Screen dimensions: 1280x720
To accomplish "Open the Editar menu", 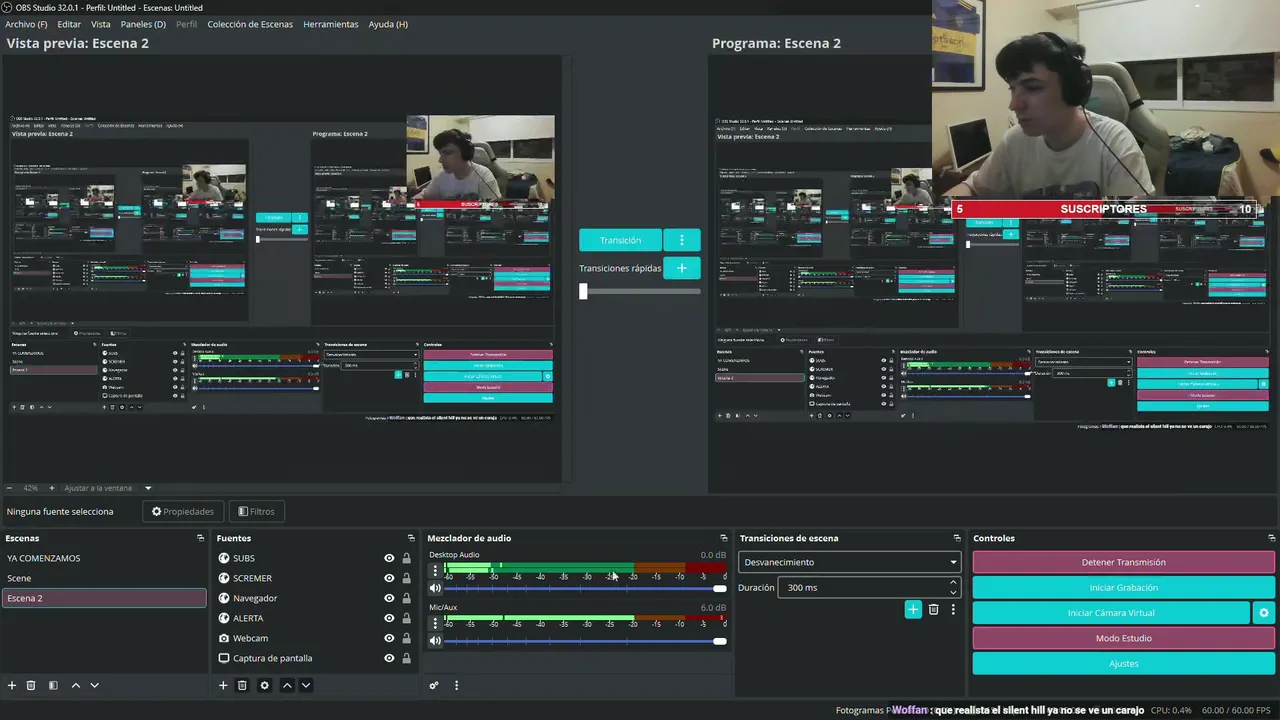I will (69, 24).
